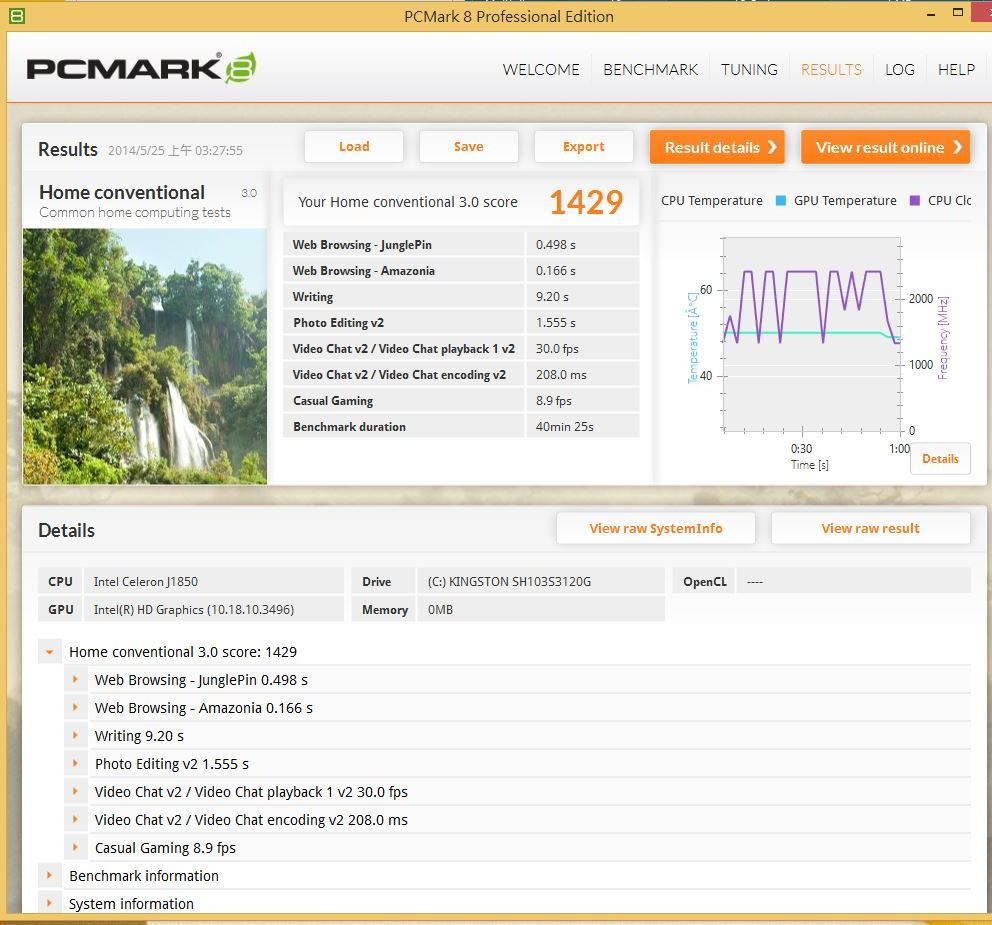Maximize the PCMark 8 window
Screen dimensions: 992x925
958,12
